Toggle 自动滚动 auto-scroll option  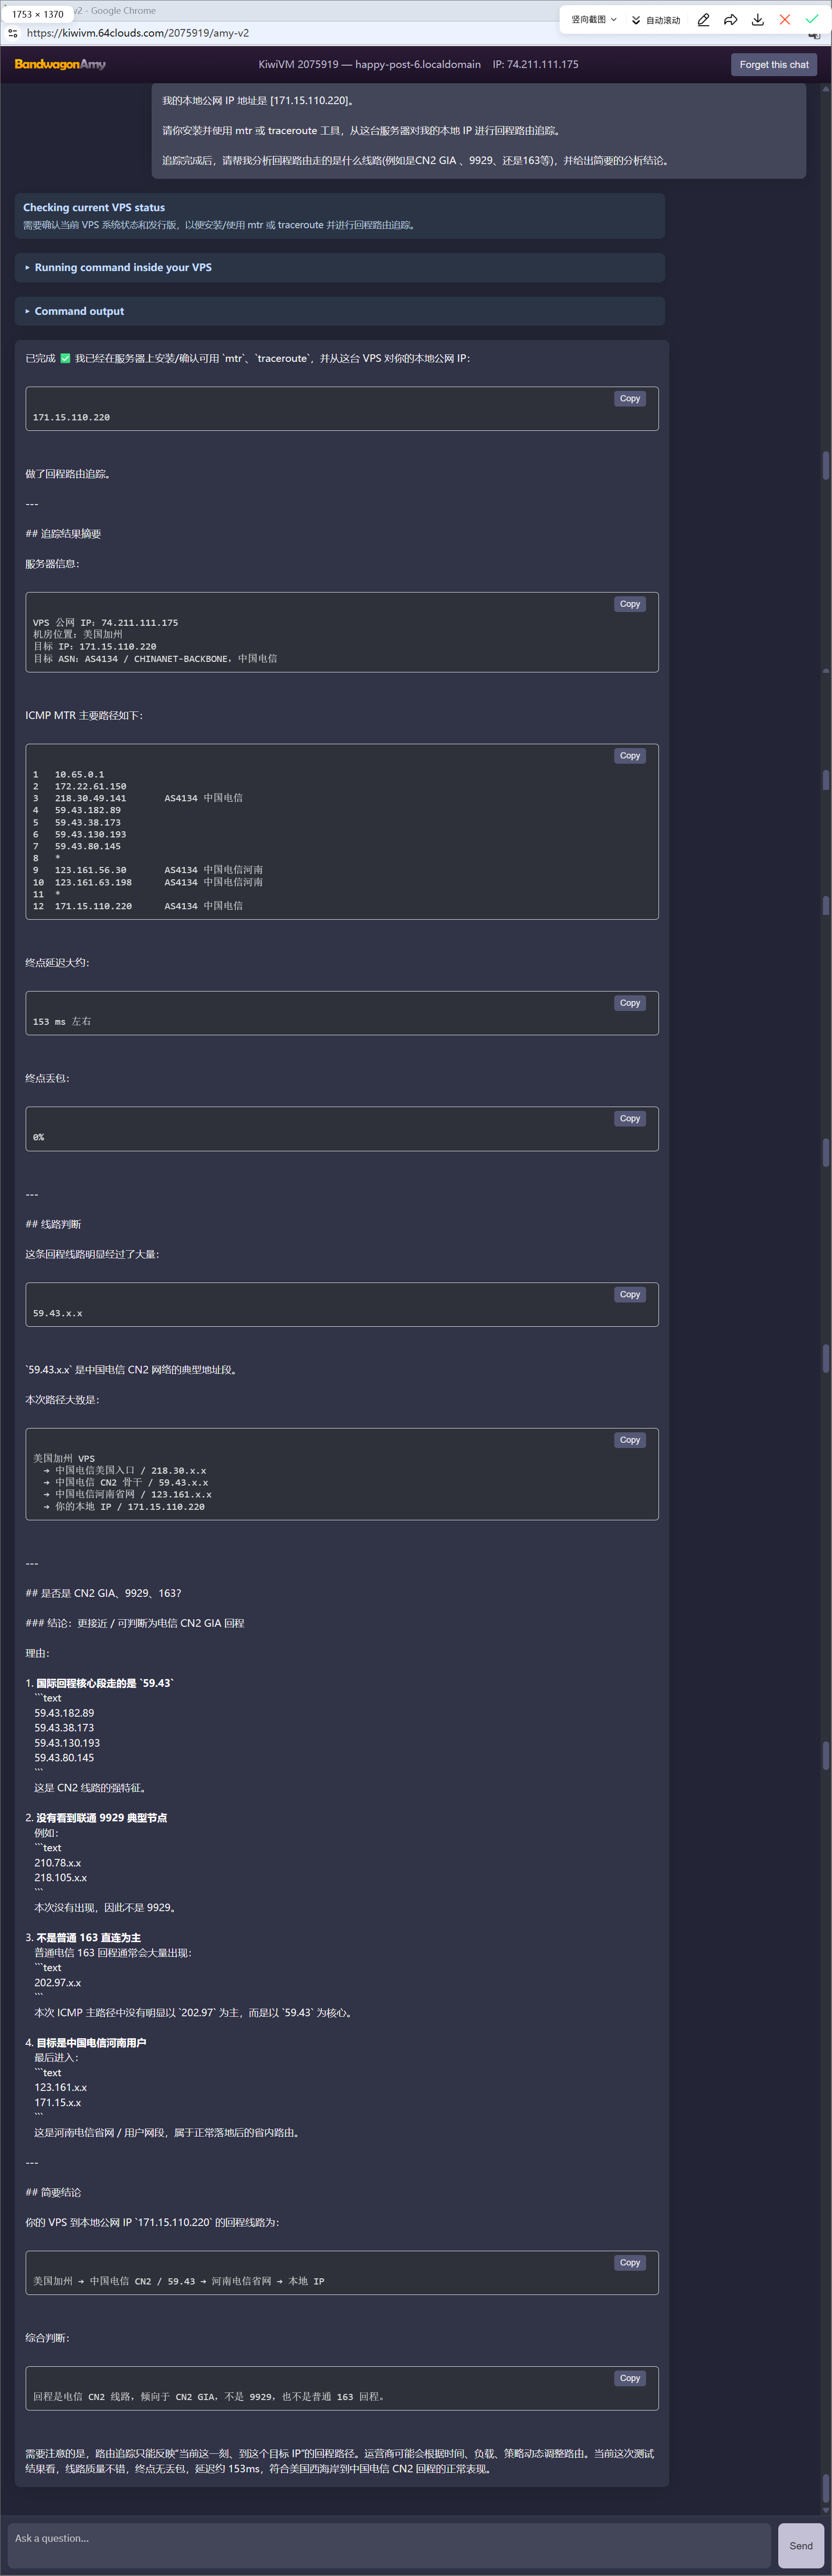[x=656, y=20]
